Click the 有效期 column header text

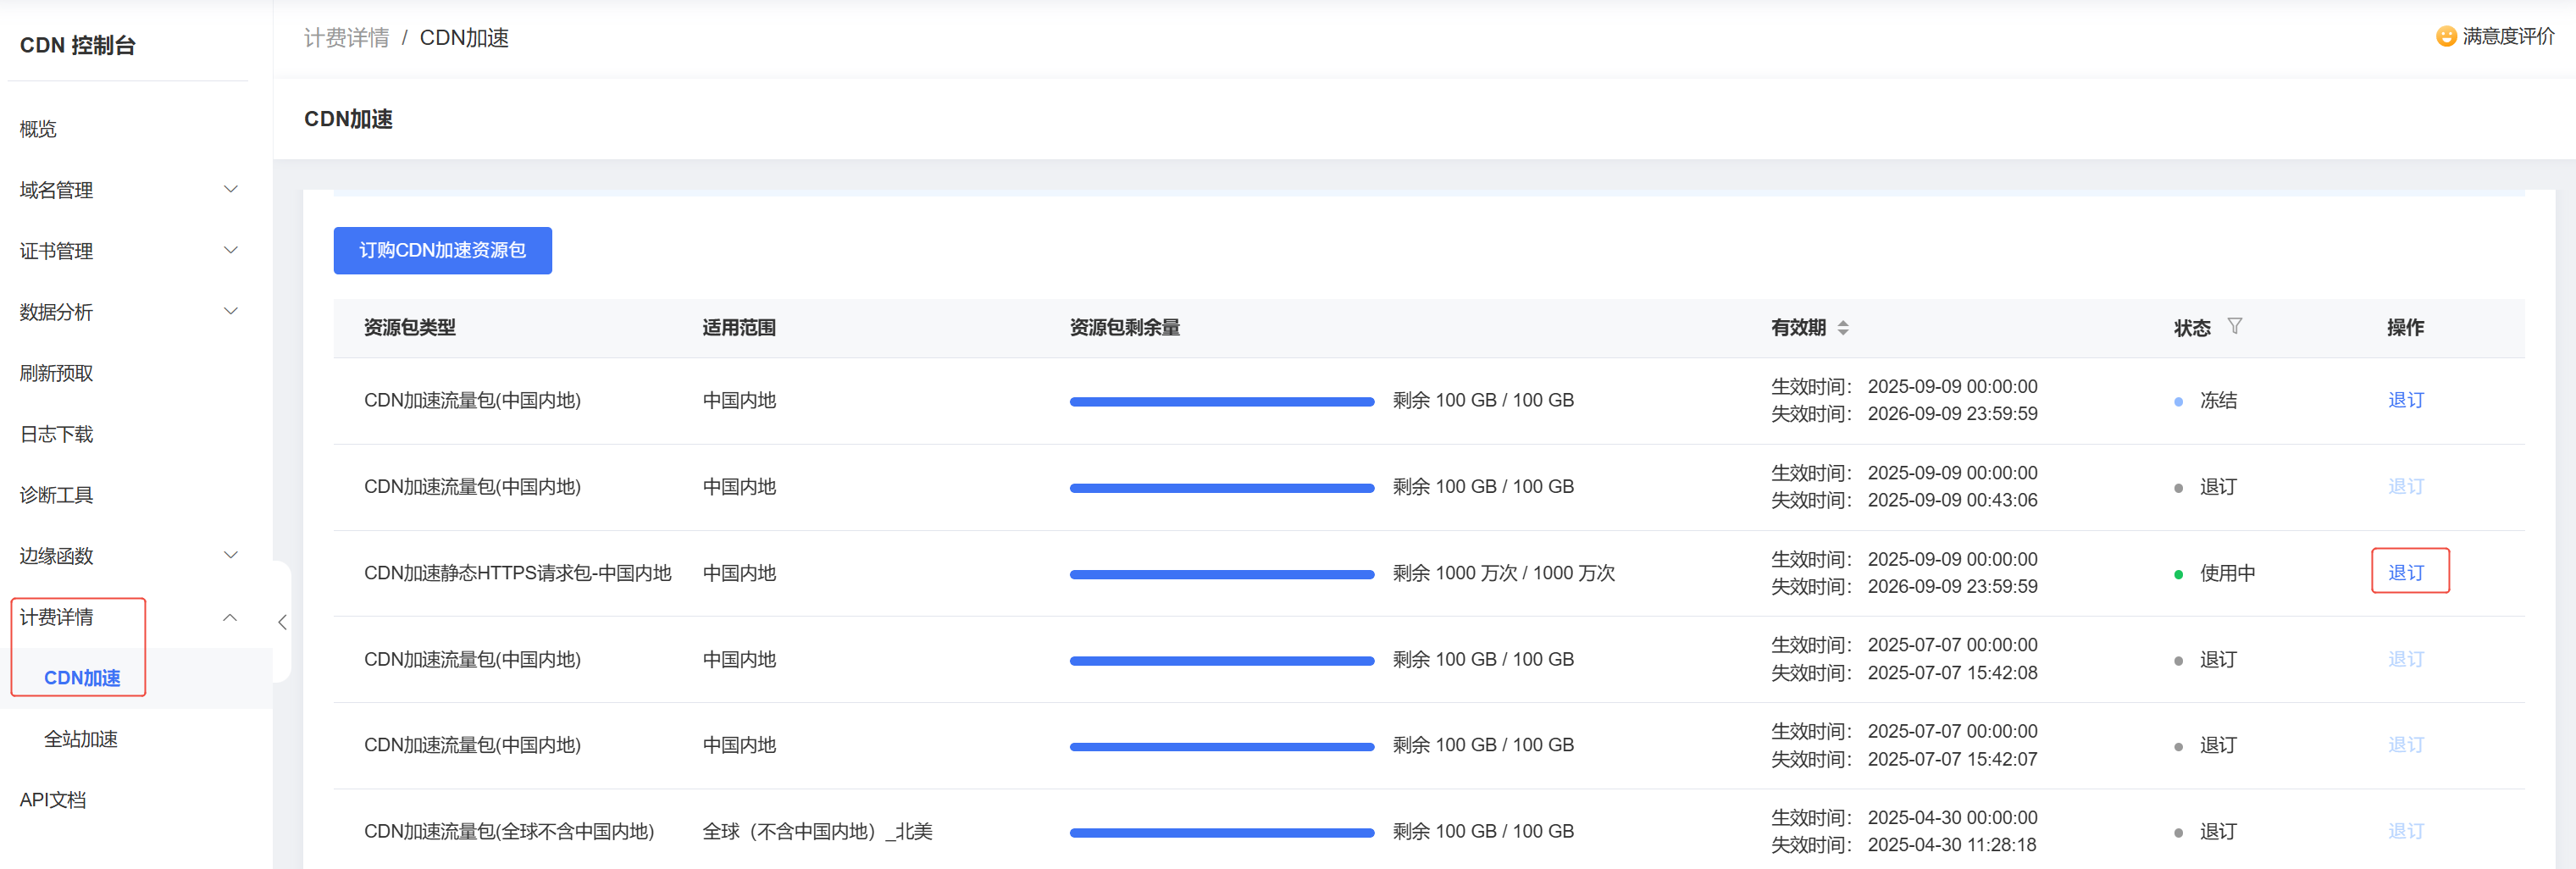1798,328
